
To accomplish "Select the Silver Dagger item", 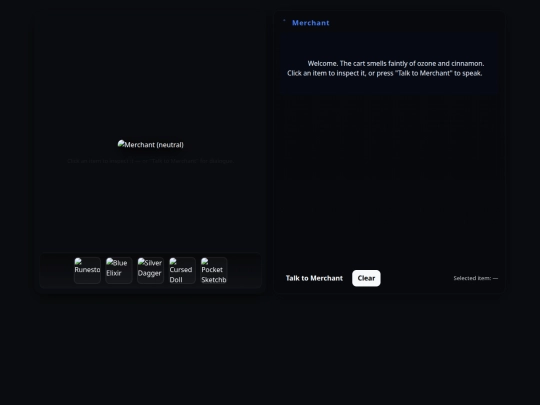I will coord(150,270).
